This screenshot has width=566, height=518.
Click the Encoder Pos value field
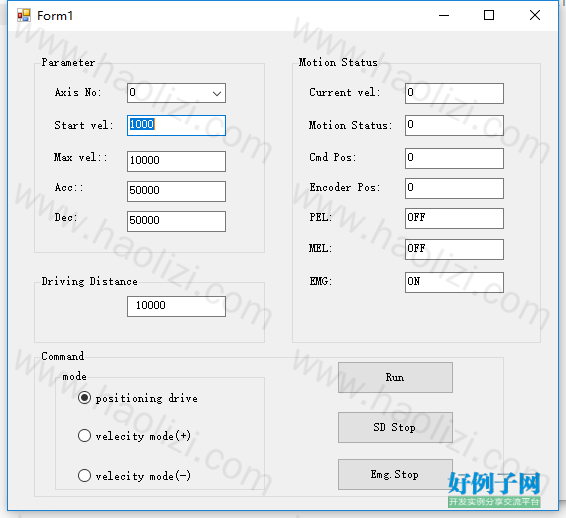click(454, 188)
